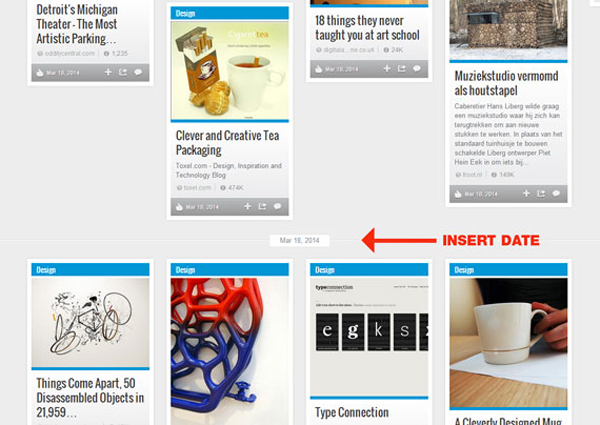The width and height of the screenshot is (600, 425).
Task: Open Things Come Apart article title
Action: click(x=90, y=398)
